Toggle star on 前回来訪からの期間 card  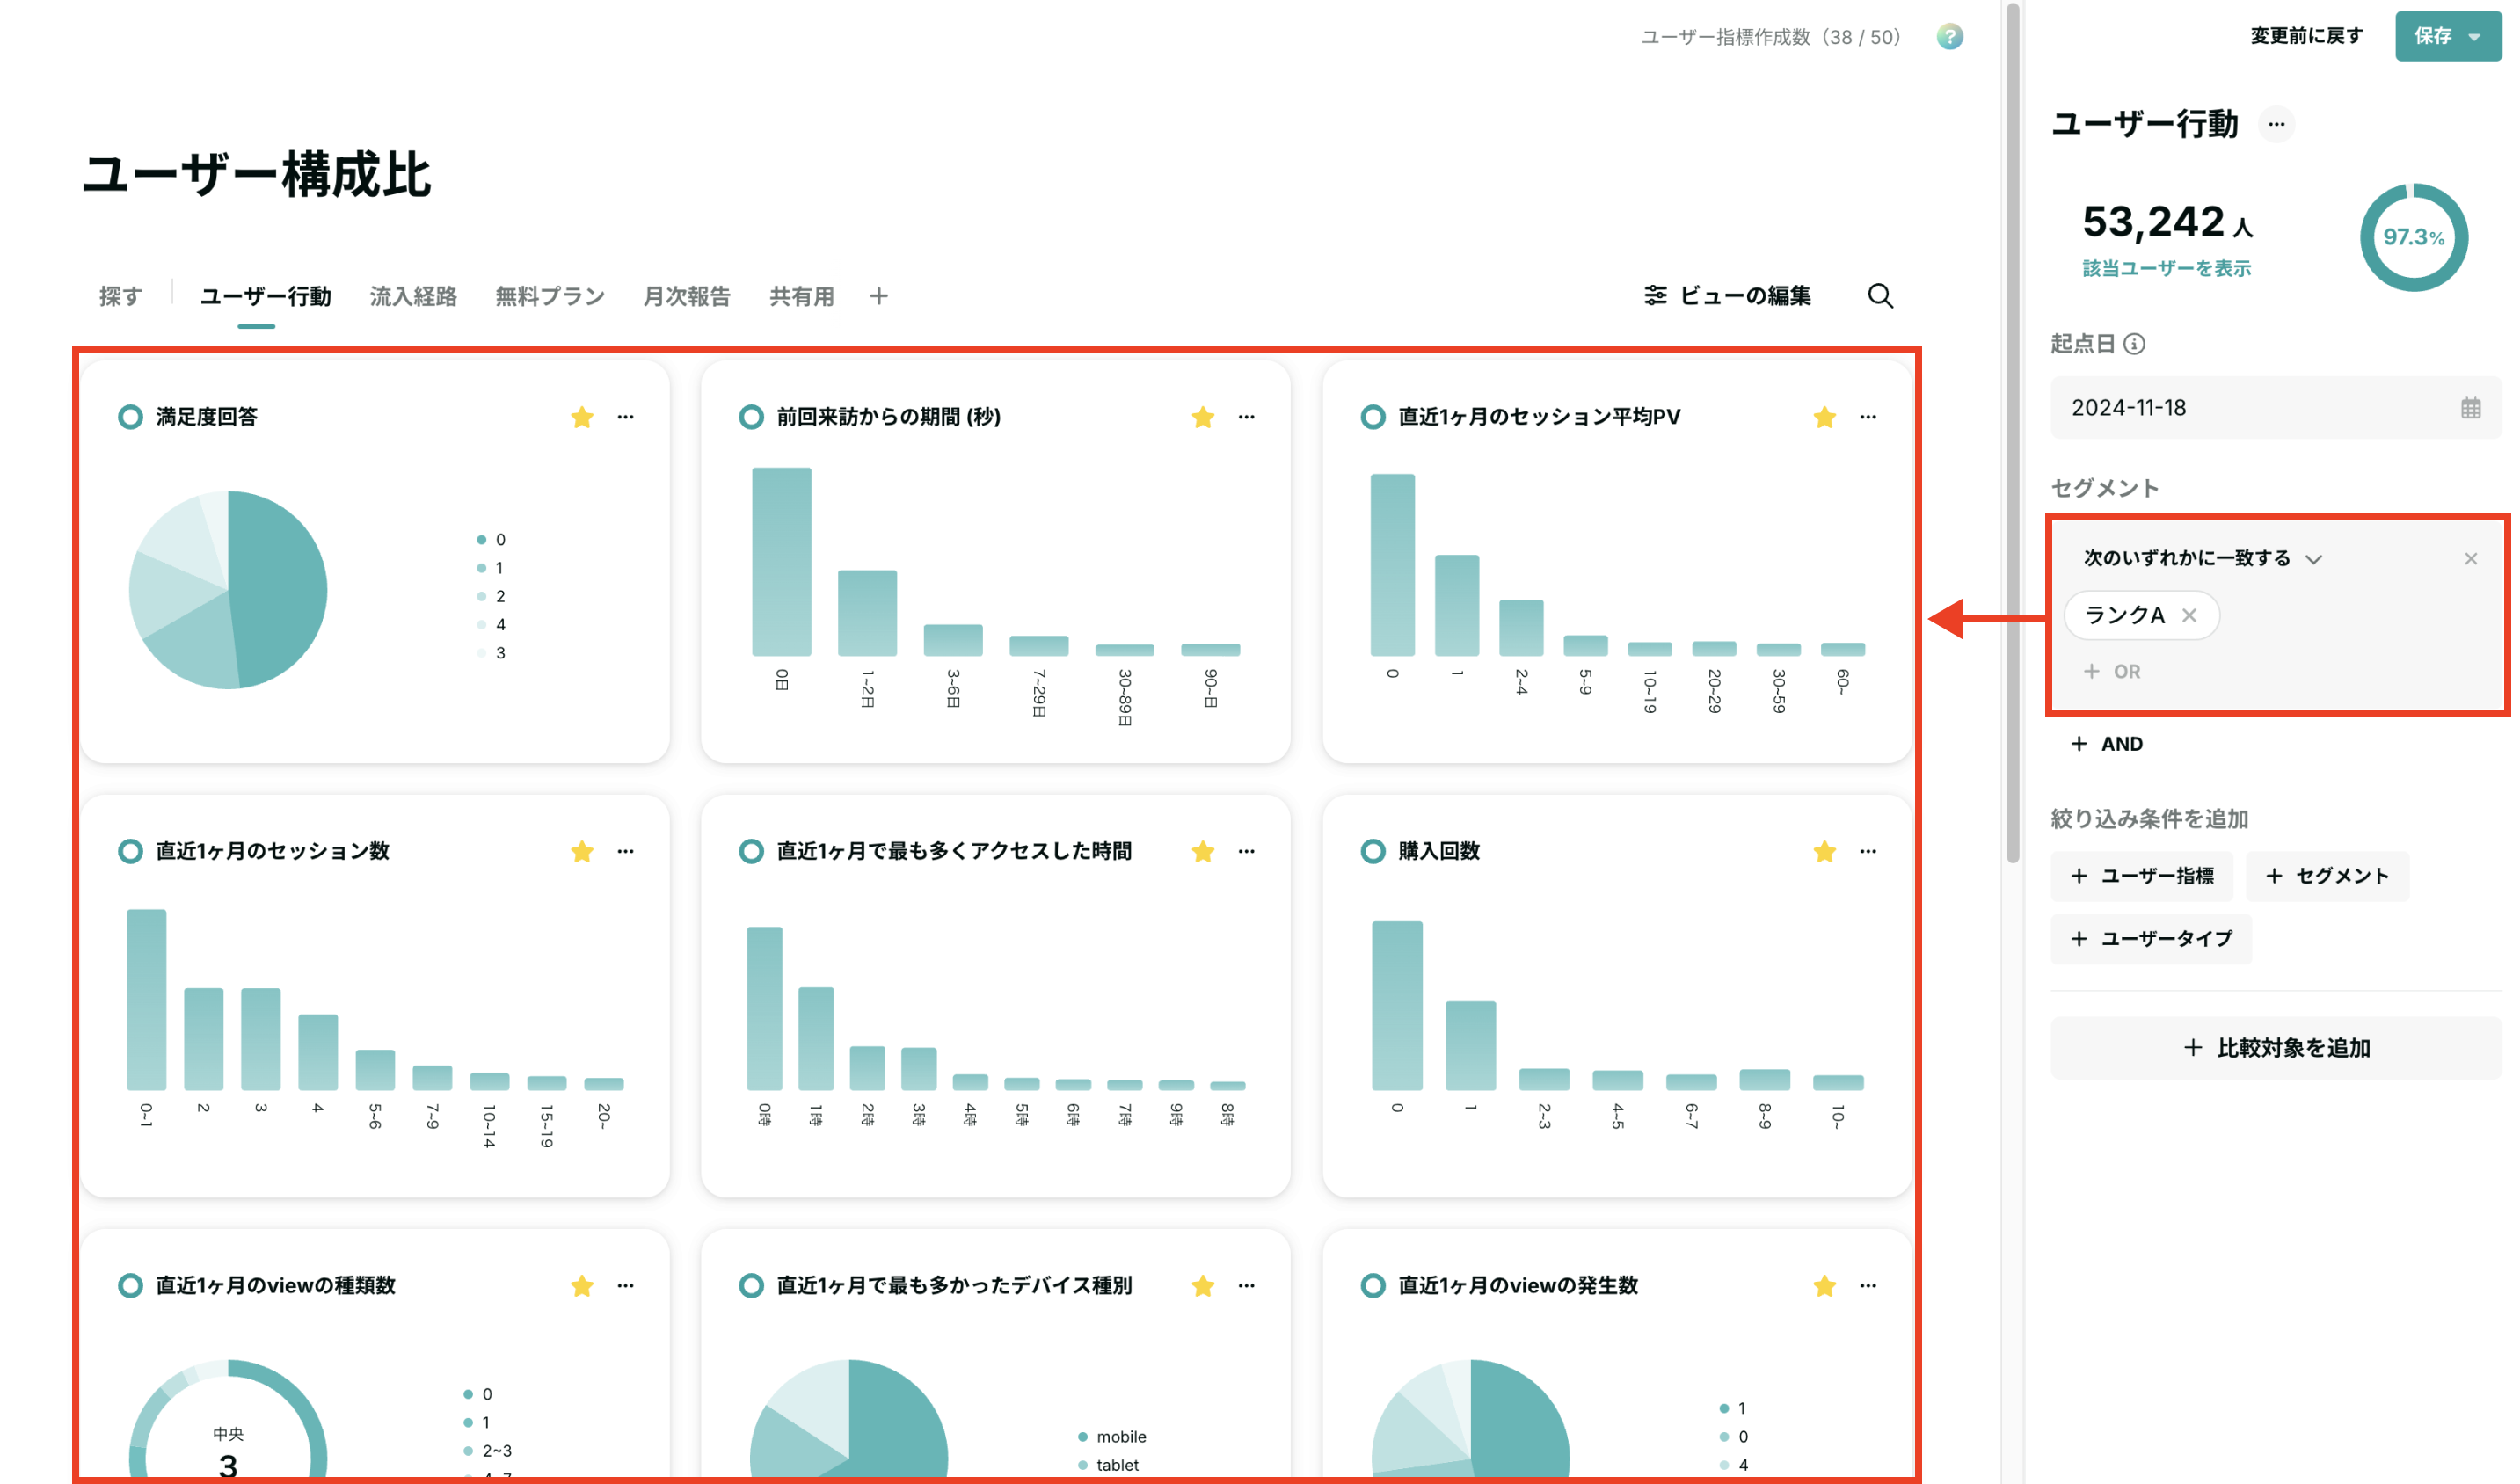pyautogui.click(x=1203, y=417)
